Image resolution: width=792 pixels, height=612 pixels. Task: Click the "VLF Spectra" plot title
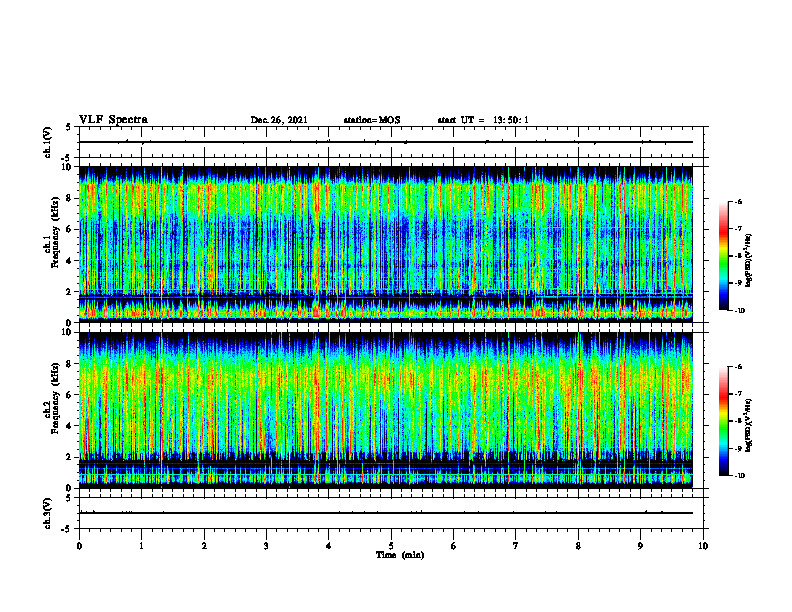point(113,120)
